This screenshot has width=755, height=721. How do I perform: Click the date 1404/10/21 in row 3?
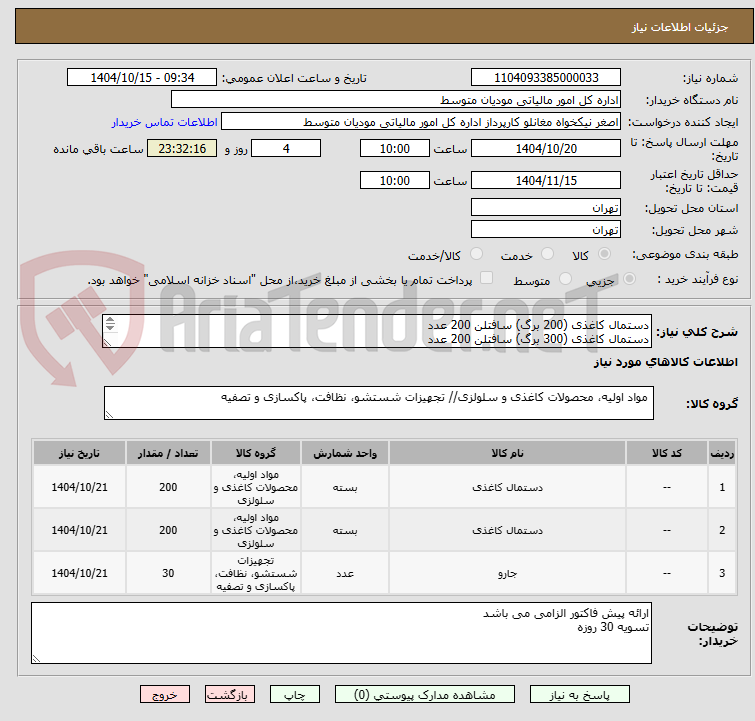click(x=79, y=573)
